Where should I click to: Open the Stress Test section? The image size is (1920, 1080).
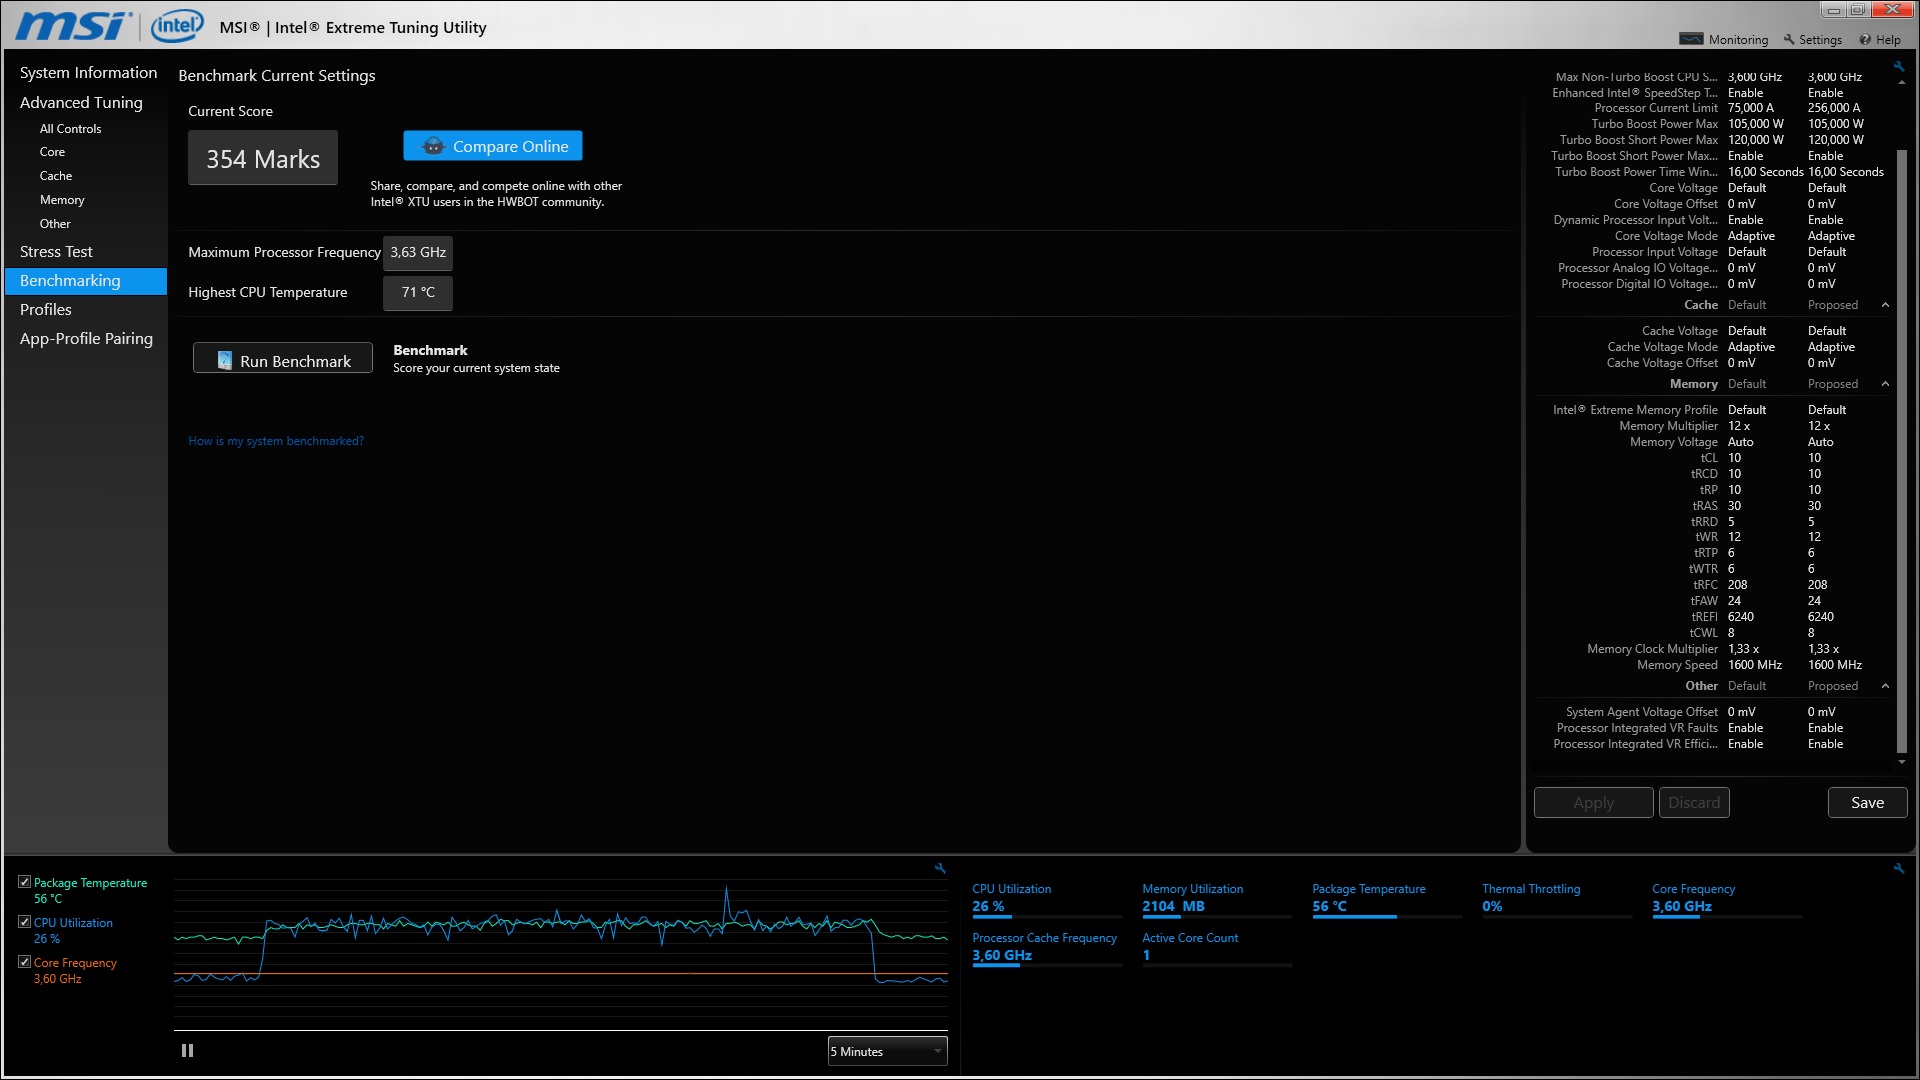click(56, 252)
